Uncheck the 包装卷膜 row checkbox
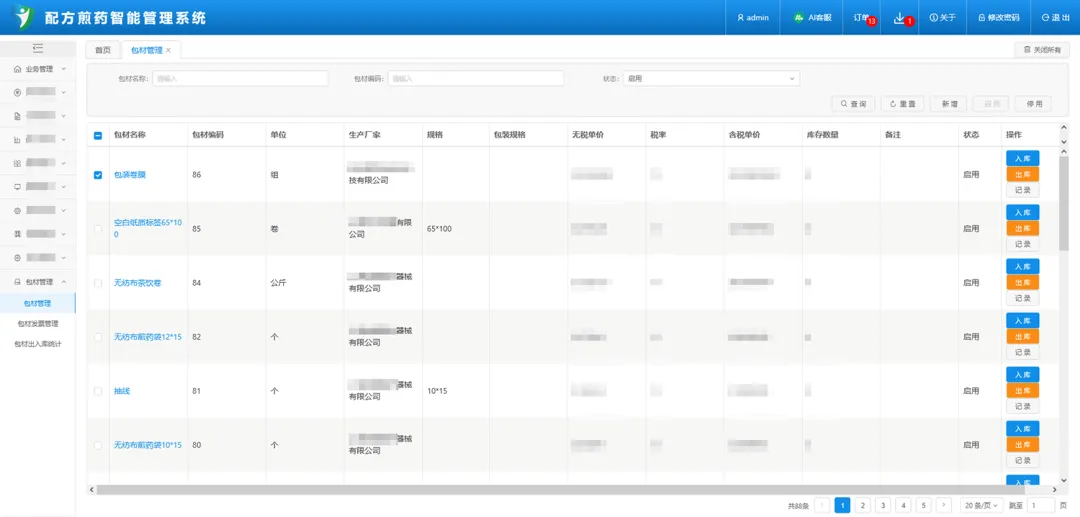Viewport: 1080px width, 517px height. (98, 175)
